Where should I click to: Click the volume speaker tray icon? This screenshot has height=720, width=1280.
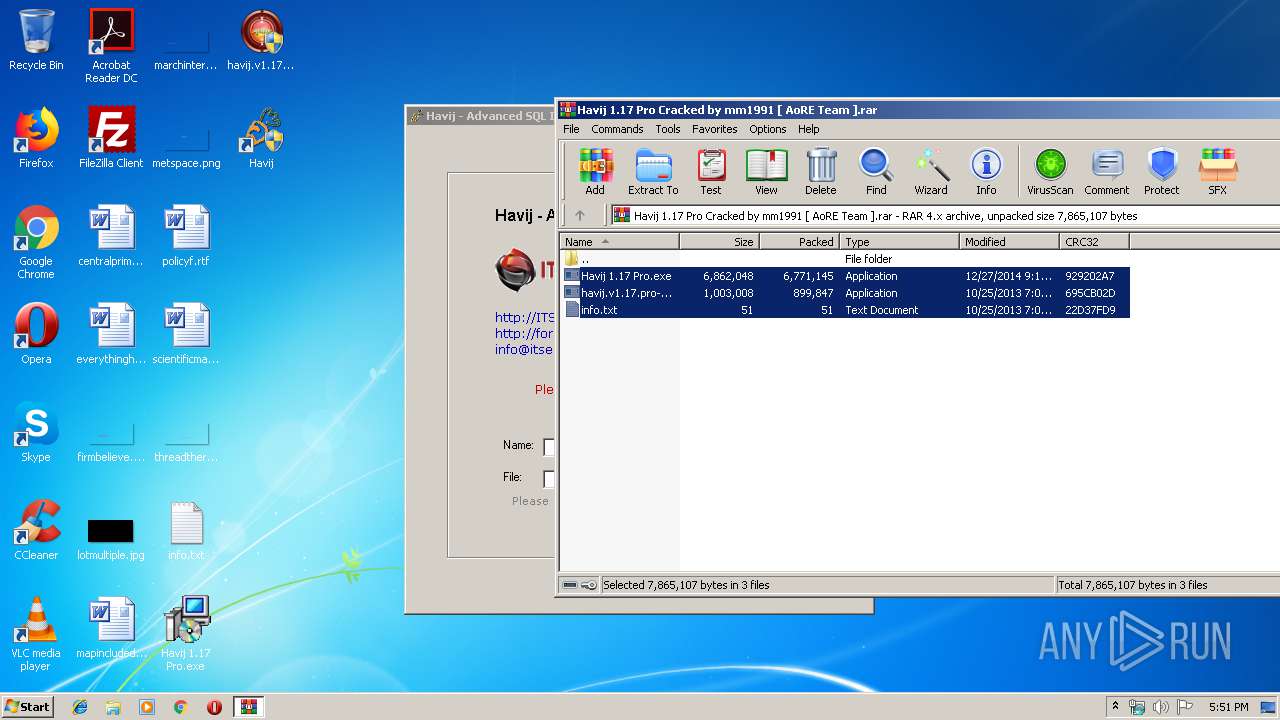point(1161,707)
